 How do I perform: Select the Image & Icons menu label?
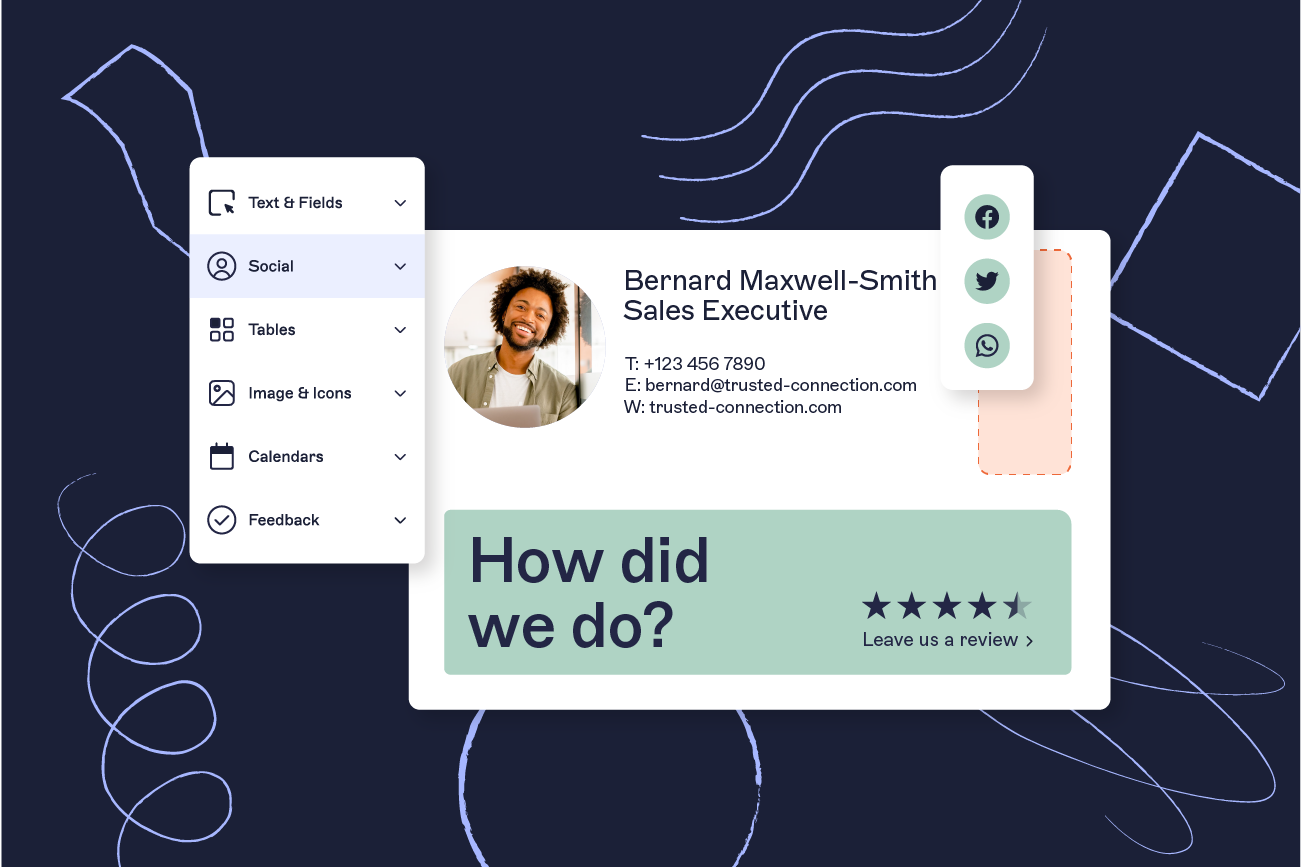point(300,393)
